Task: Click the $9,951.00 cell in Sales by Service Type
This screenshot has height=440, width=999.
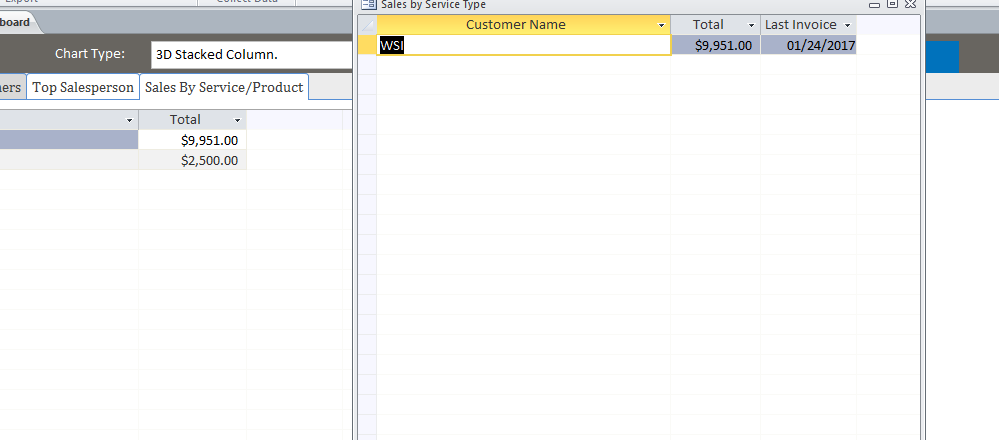Action: click(715, 45)
